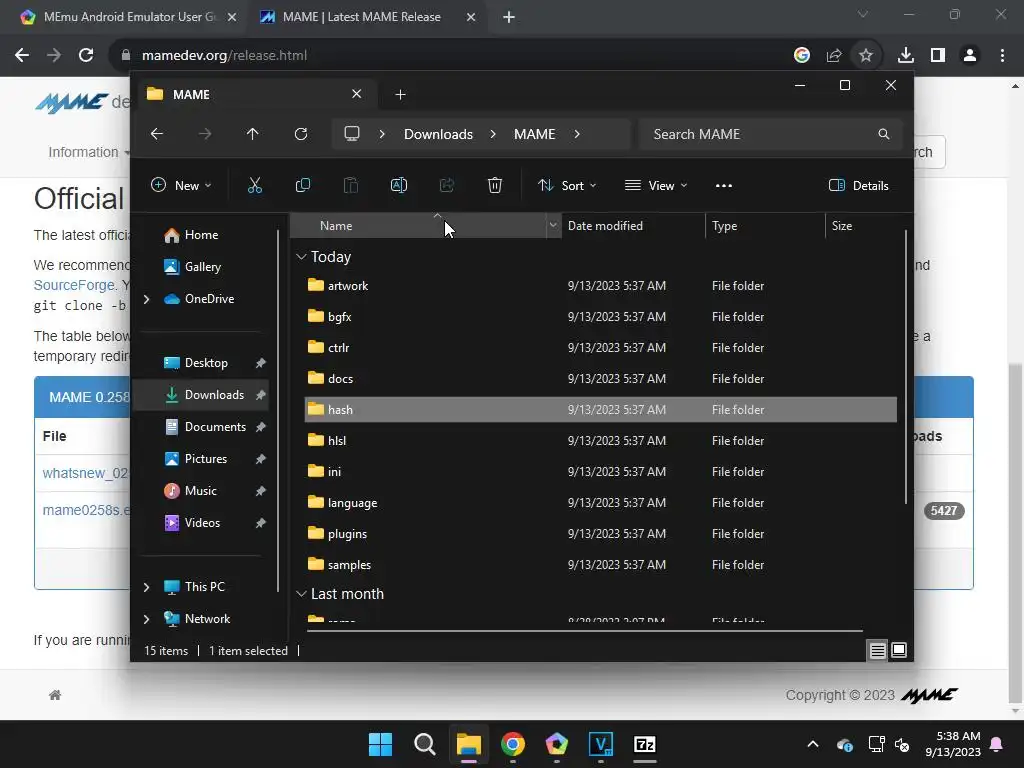This screenshot has width=1024, height=768.
Task: Click the whatsnew file link on MAME page
Action: 85,473
